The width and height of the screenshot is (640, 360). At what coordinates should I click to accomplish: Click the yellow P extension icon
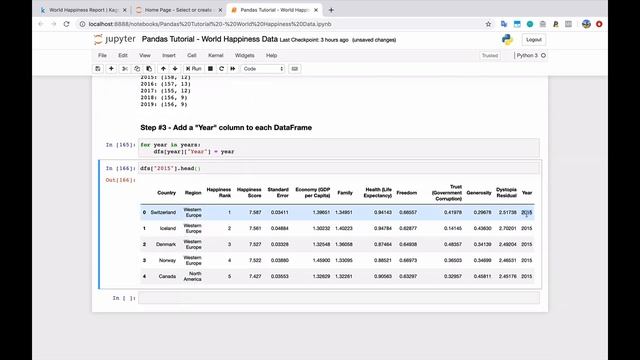click(556, 24)
